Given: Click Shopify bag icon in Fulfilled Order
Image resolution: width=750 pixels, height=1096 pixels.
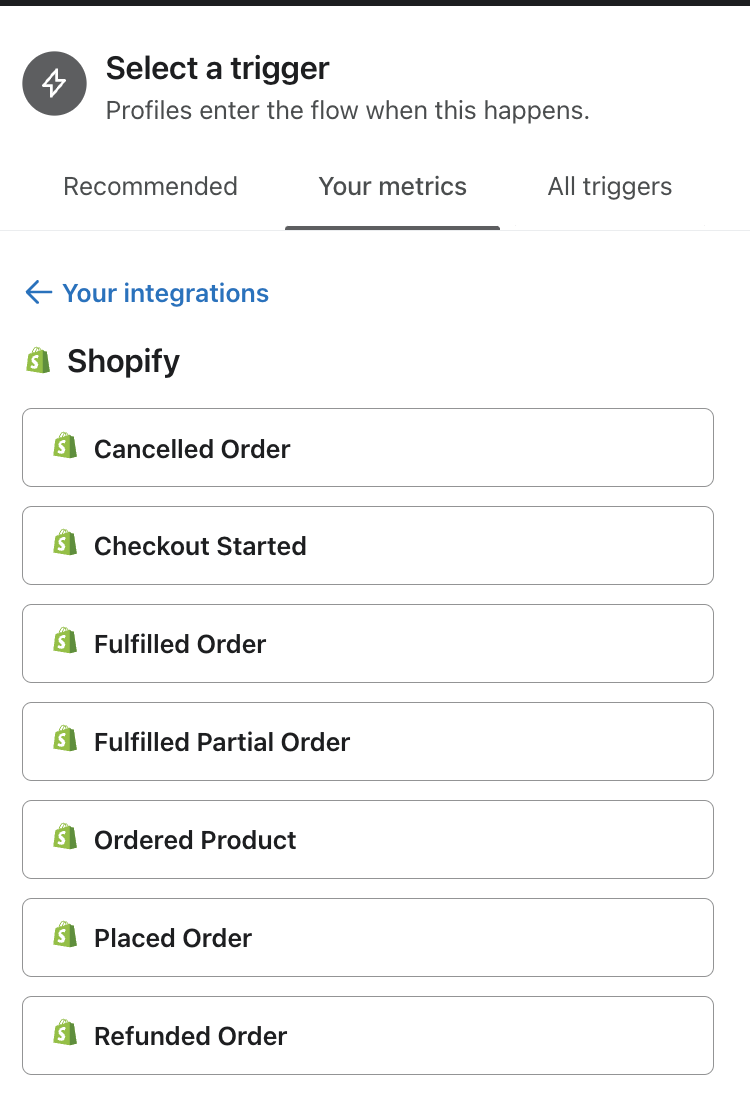Looking at the screenshot, I should tap(65, 642).
